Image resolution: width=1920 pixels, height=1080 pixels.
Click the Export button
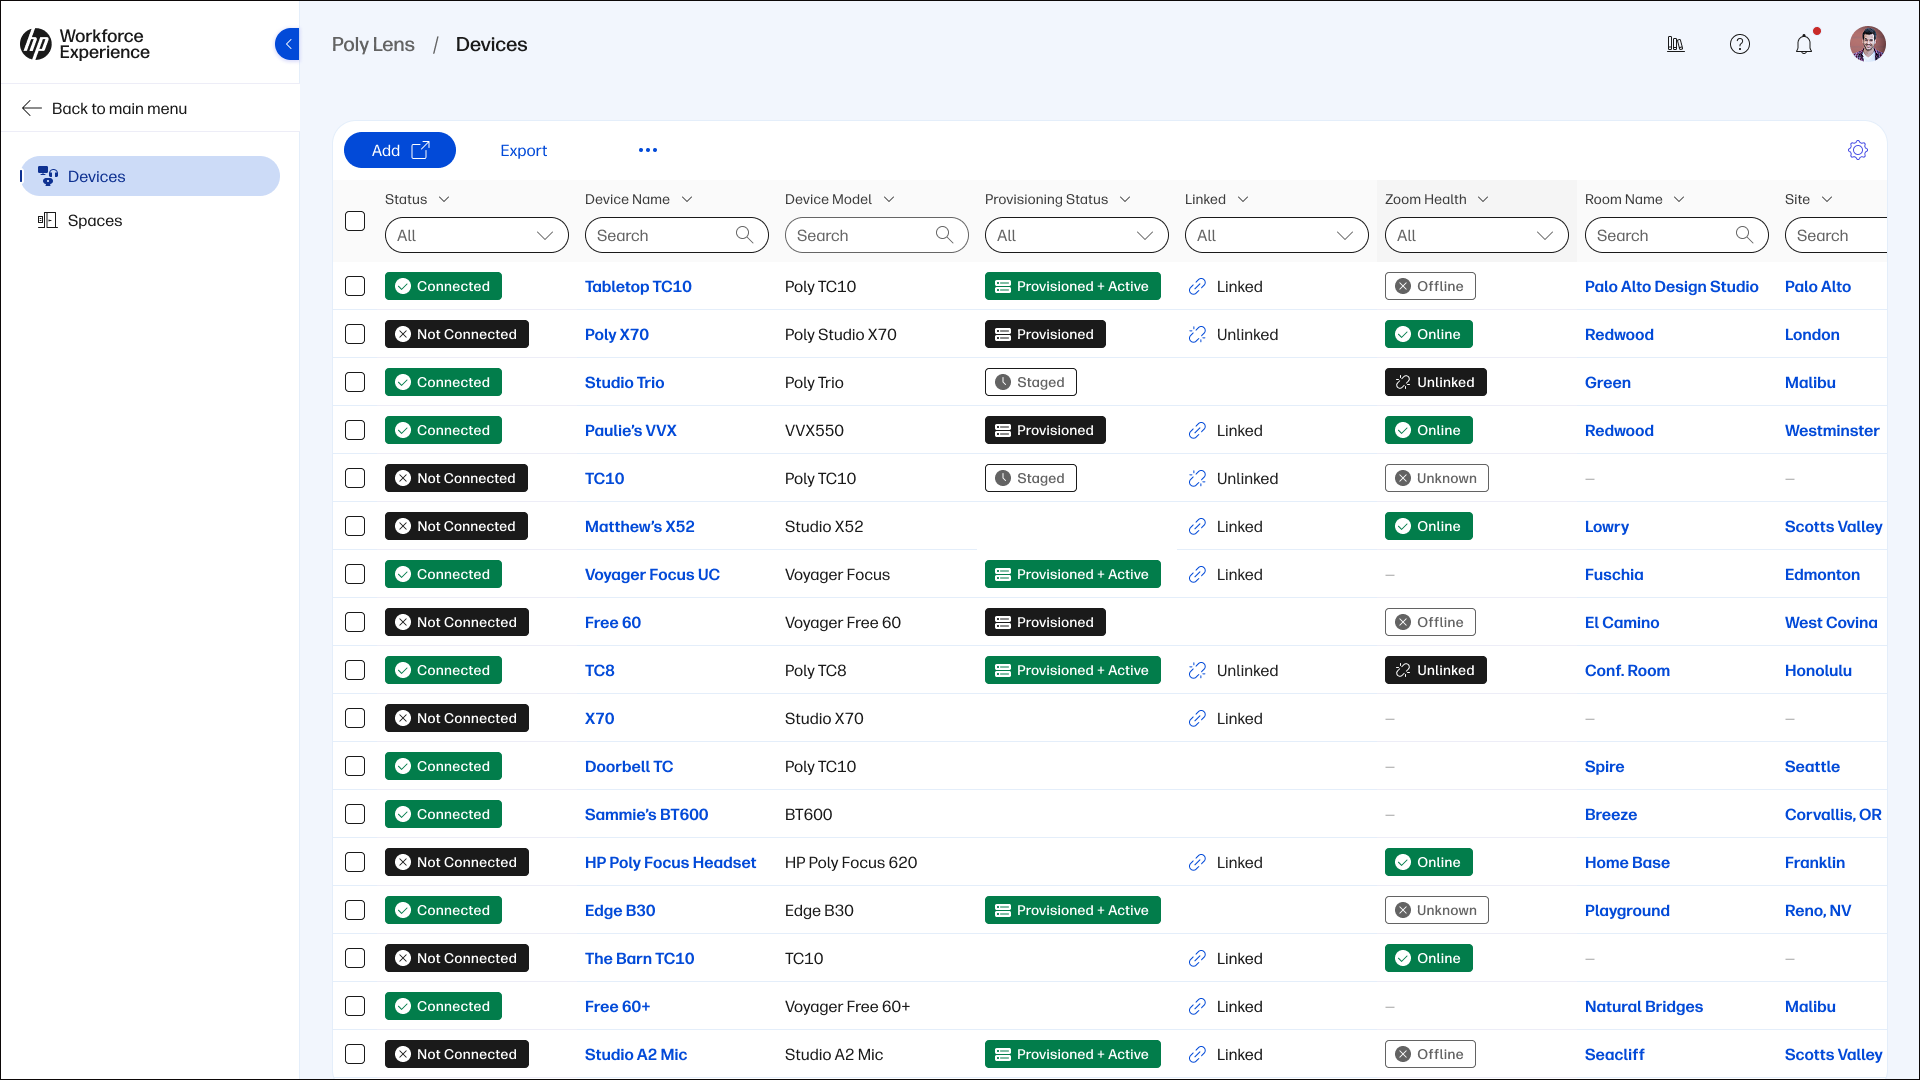523,150
